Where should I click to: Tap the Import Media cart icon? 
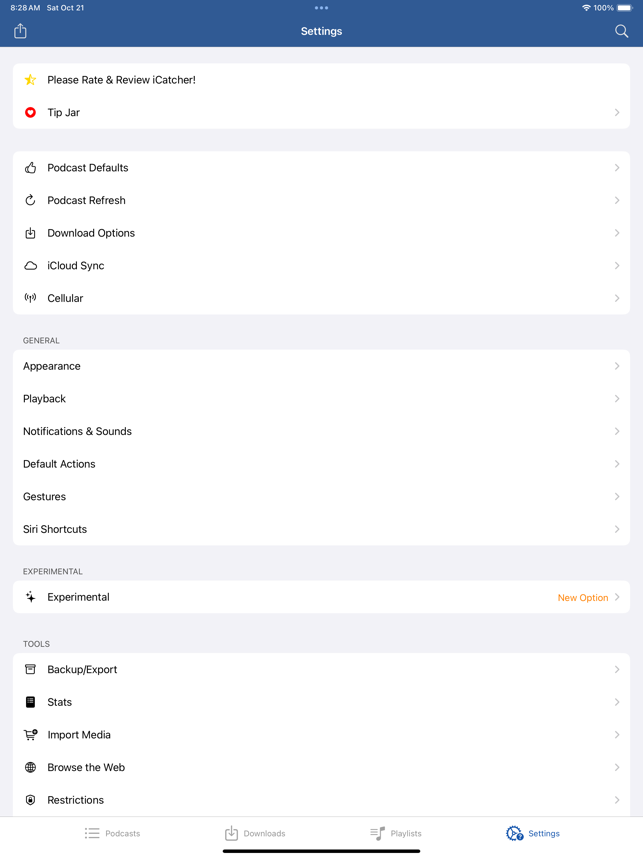(31, 735)
